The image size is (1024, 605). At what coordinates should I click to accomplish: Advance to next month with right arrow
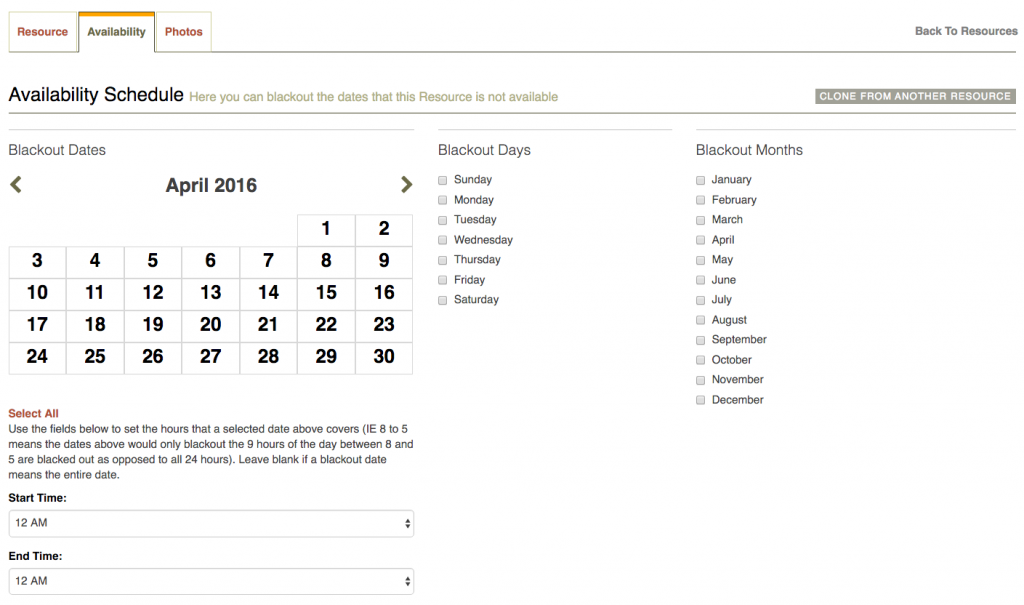[406, 185]
